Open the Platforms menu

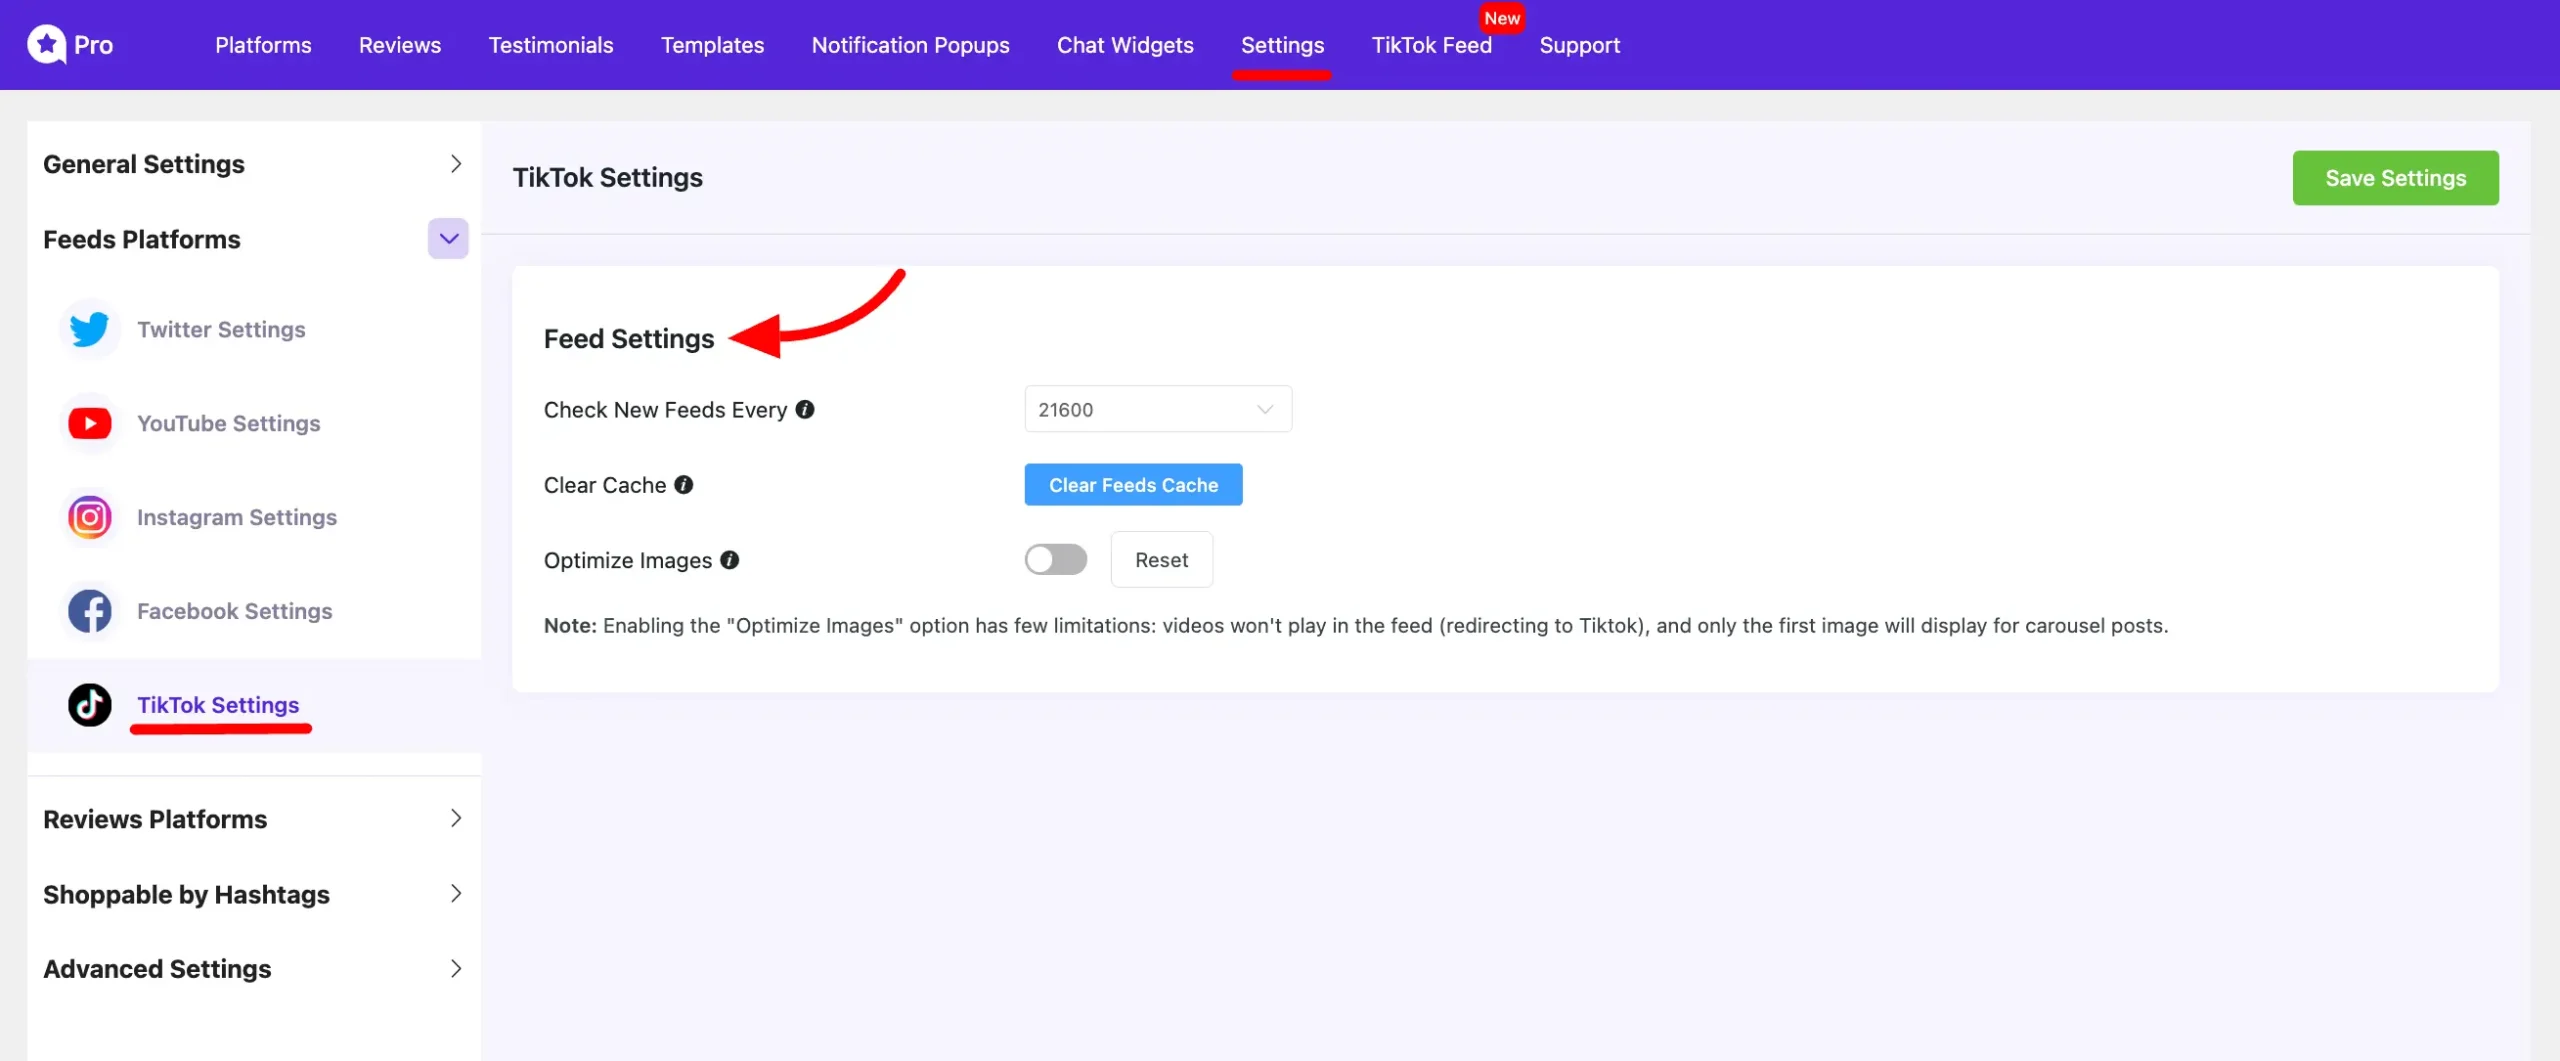(263, 45)
